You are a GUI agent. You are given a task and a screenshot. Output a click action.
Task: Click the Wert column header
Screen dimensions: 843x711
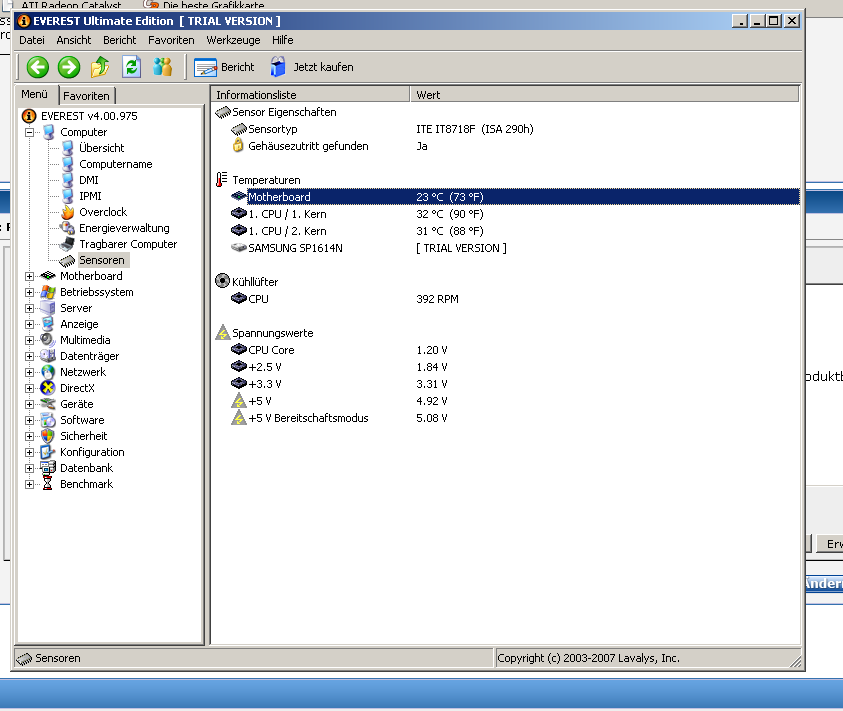604,95
